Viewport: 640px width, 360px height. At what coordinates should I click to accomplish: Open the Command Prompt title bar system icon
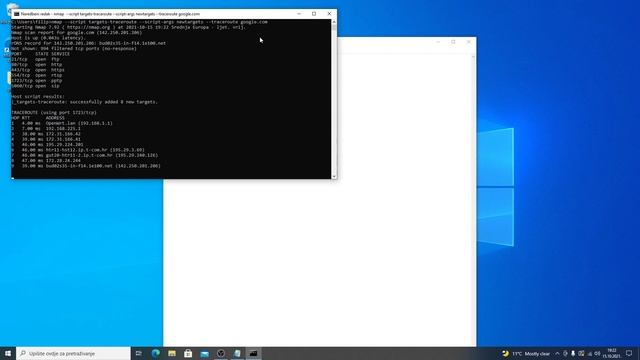17,14
